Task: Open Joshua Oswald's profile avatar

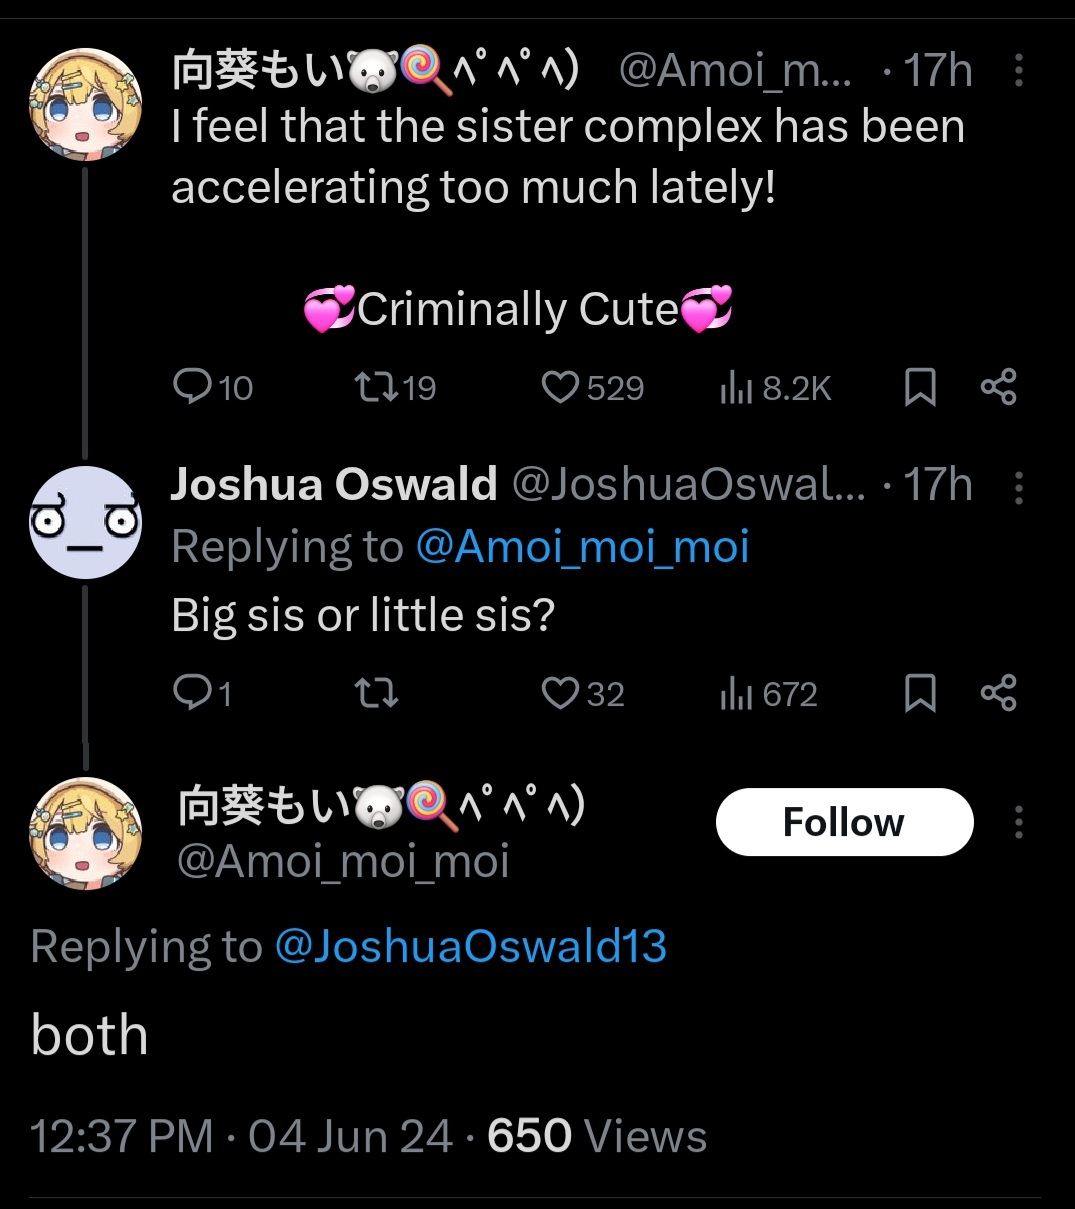Action: tap(85, 522)
